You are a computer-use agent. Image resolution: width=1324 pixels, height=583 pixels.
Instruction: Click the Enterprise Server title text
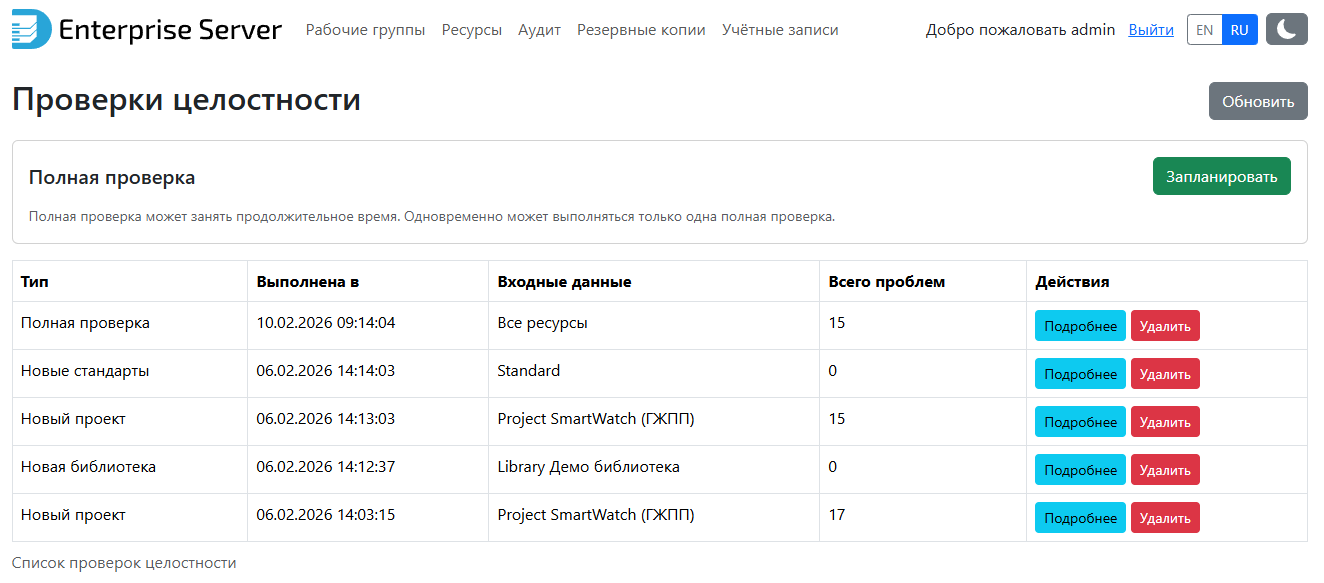pyautogui.click(x=170, y=30)
